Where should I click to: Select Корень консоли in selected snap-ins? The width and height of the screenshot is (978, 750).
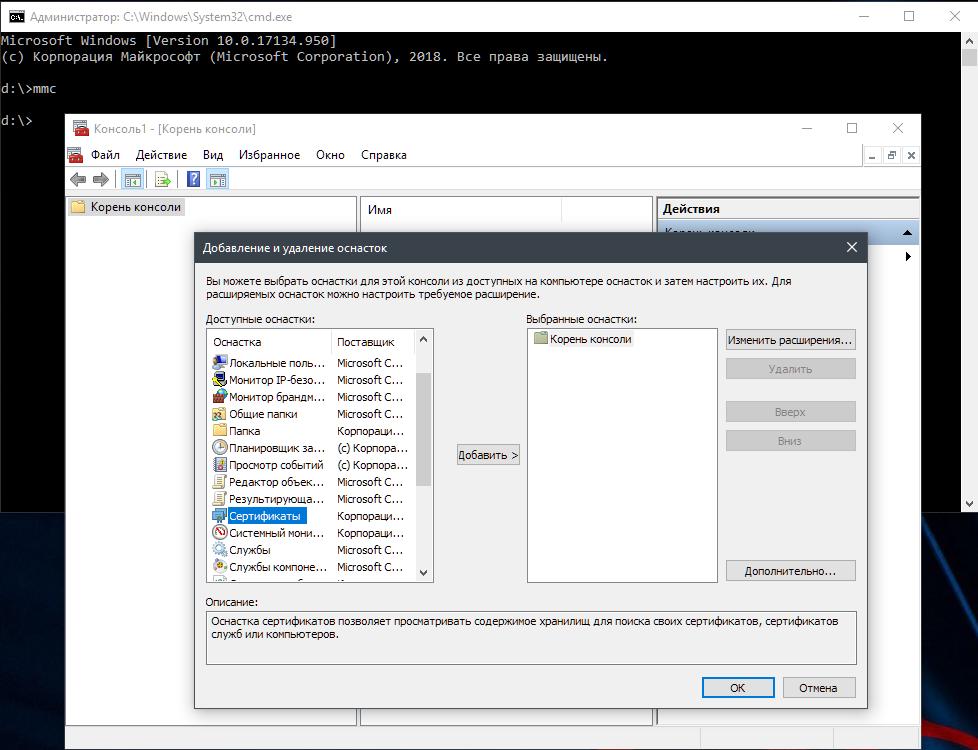590,339
